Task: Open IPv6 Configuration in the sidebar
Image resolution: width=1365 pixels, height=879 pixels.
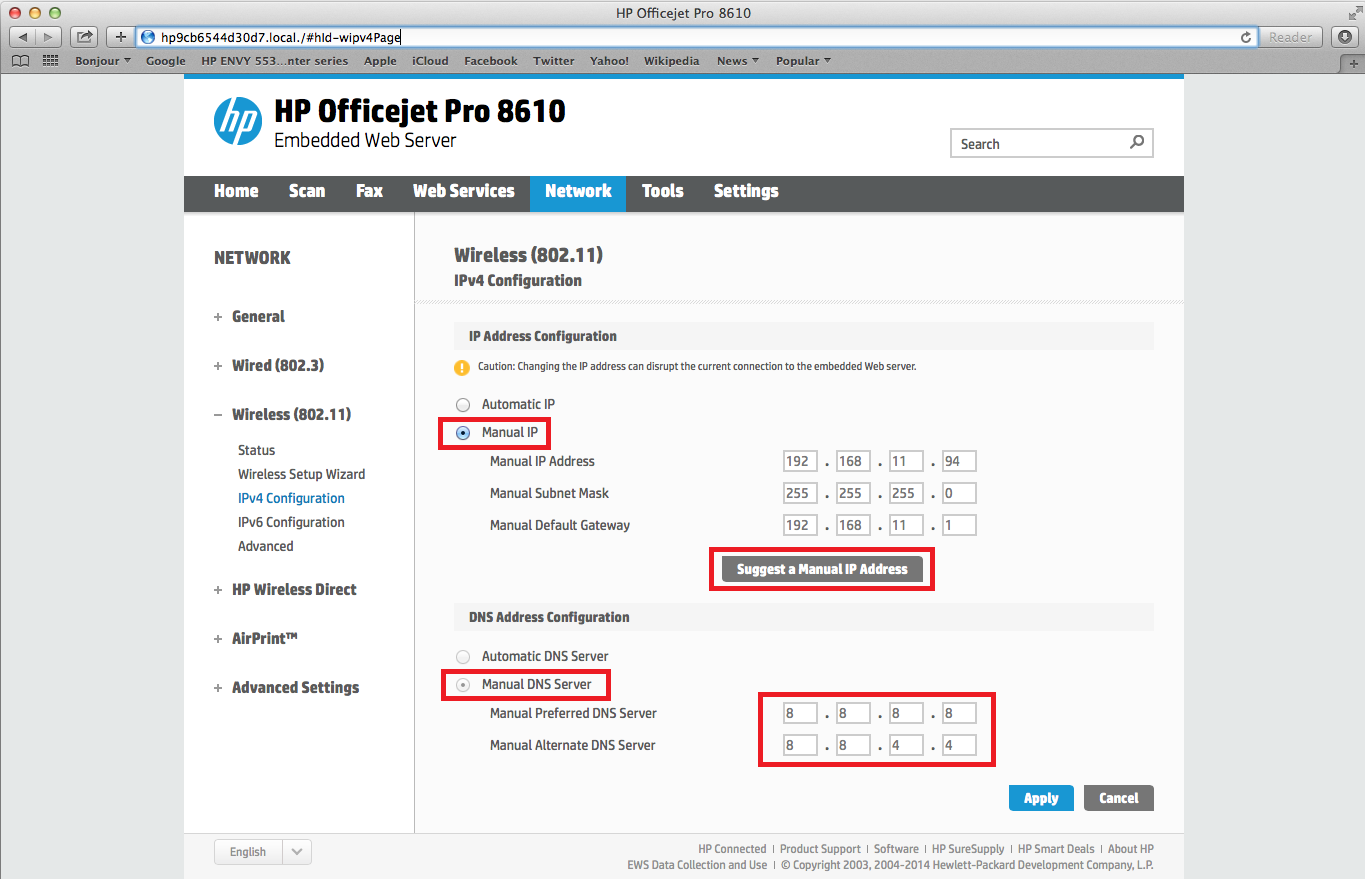Action: pos(291,522)
